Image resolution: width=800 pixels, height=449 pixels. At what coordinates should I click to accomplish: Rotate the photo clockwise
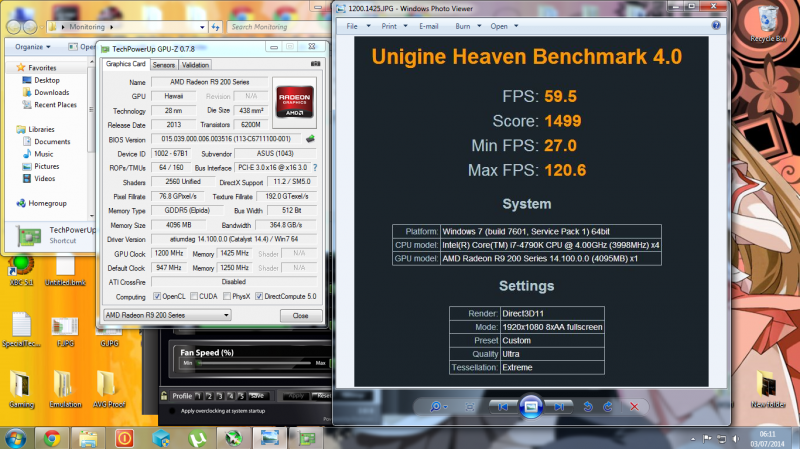[608, 407]
